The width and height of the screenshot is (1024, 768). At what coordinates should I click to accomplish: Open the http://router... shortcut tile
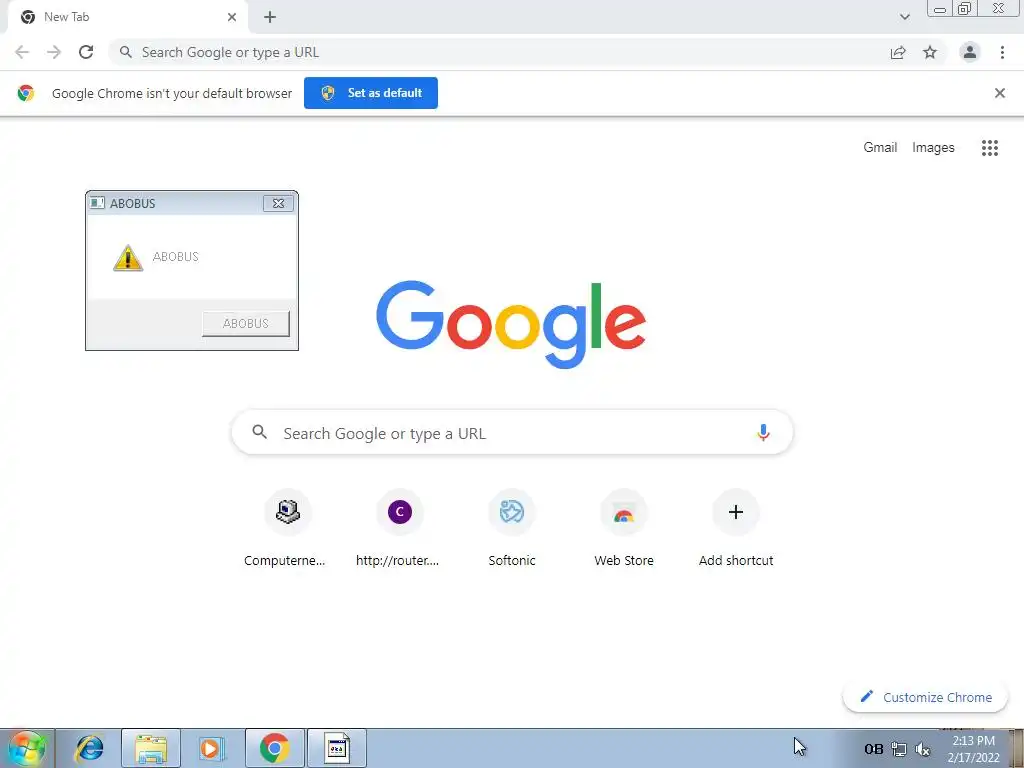(400, 512)
